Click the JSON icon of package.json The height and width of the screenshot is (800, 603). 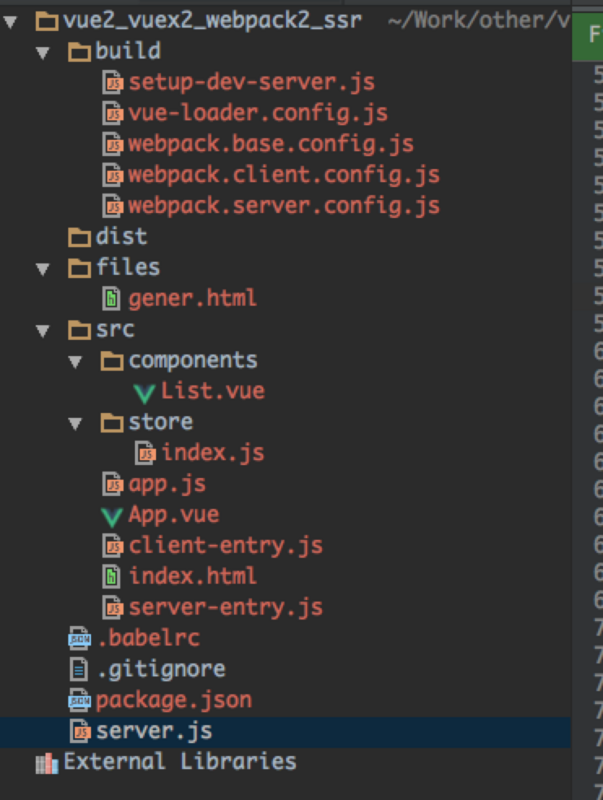80,701
